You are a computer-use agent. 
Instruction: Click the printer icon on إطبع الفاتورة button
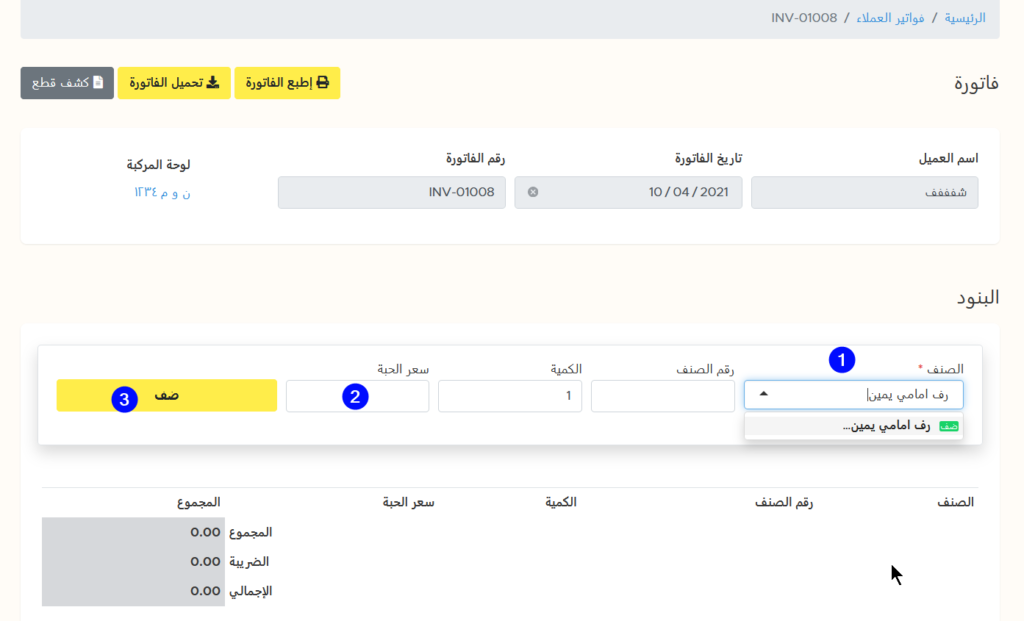(322, 83)
